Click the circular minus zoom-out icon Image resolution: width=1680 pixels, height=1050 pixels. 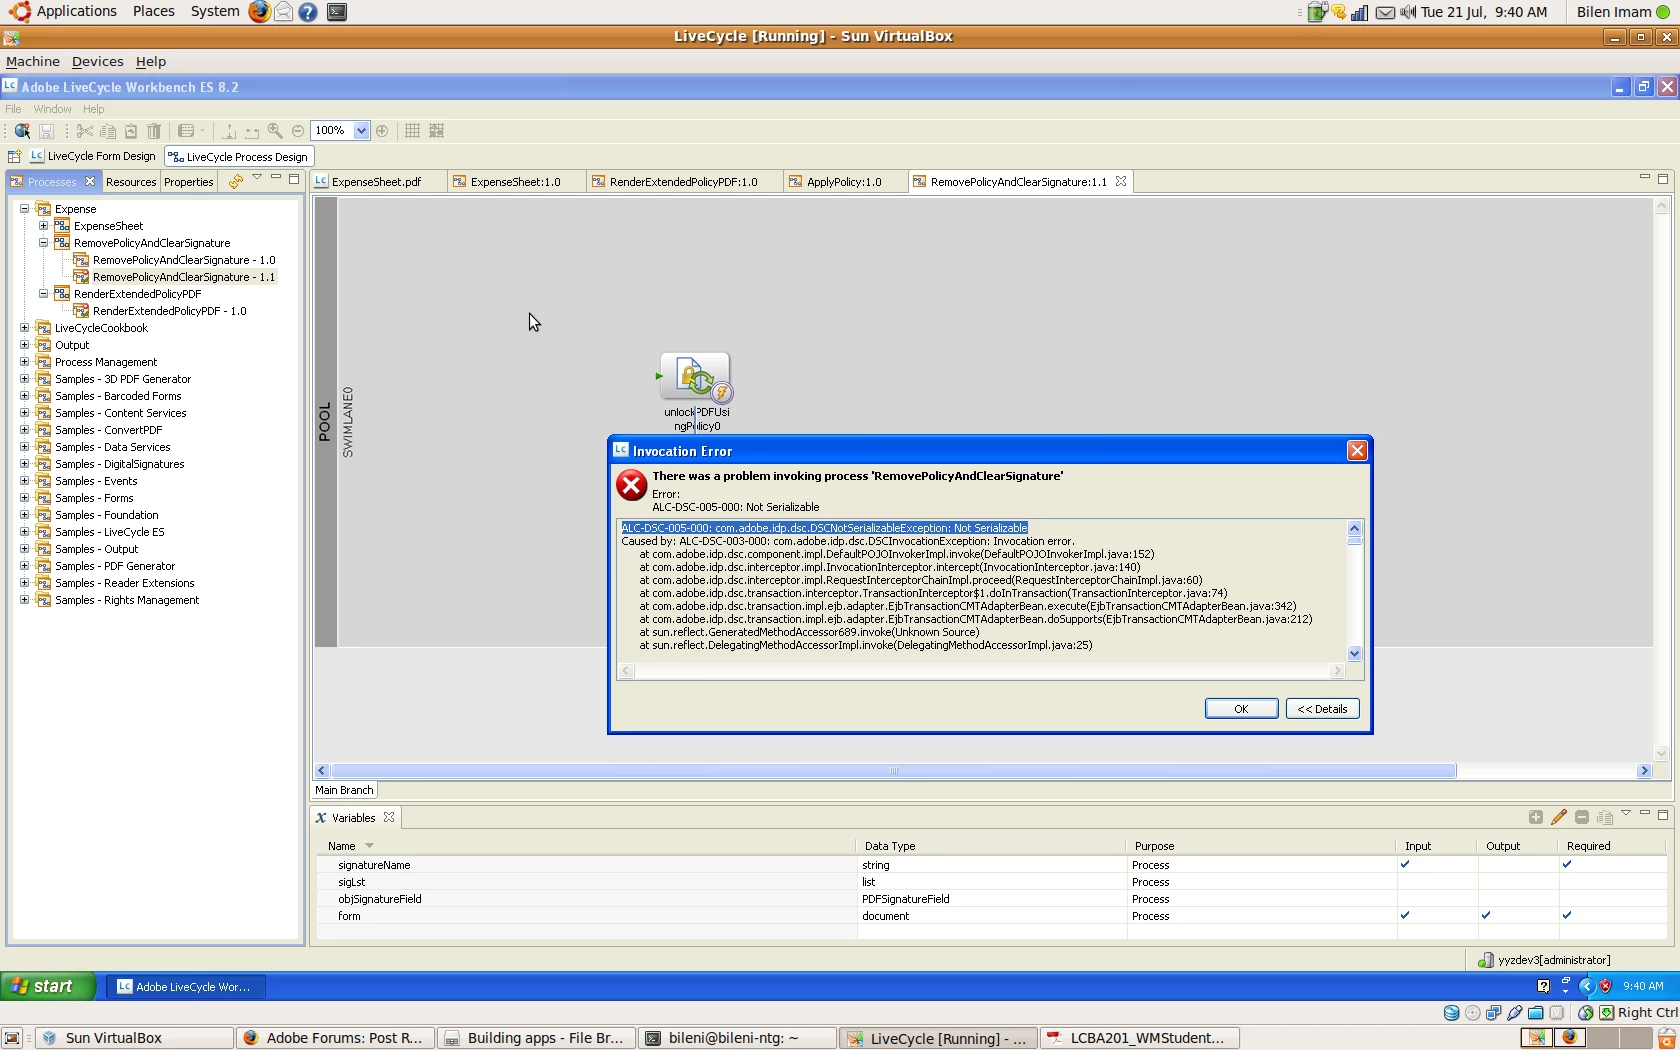tap(298, 131)
